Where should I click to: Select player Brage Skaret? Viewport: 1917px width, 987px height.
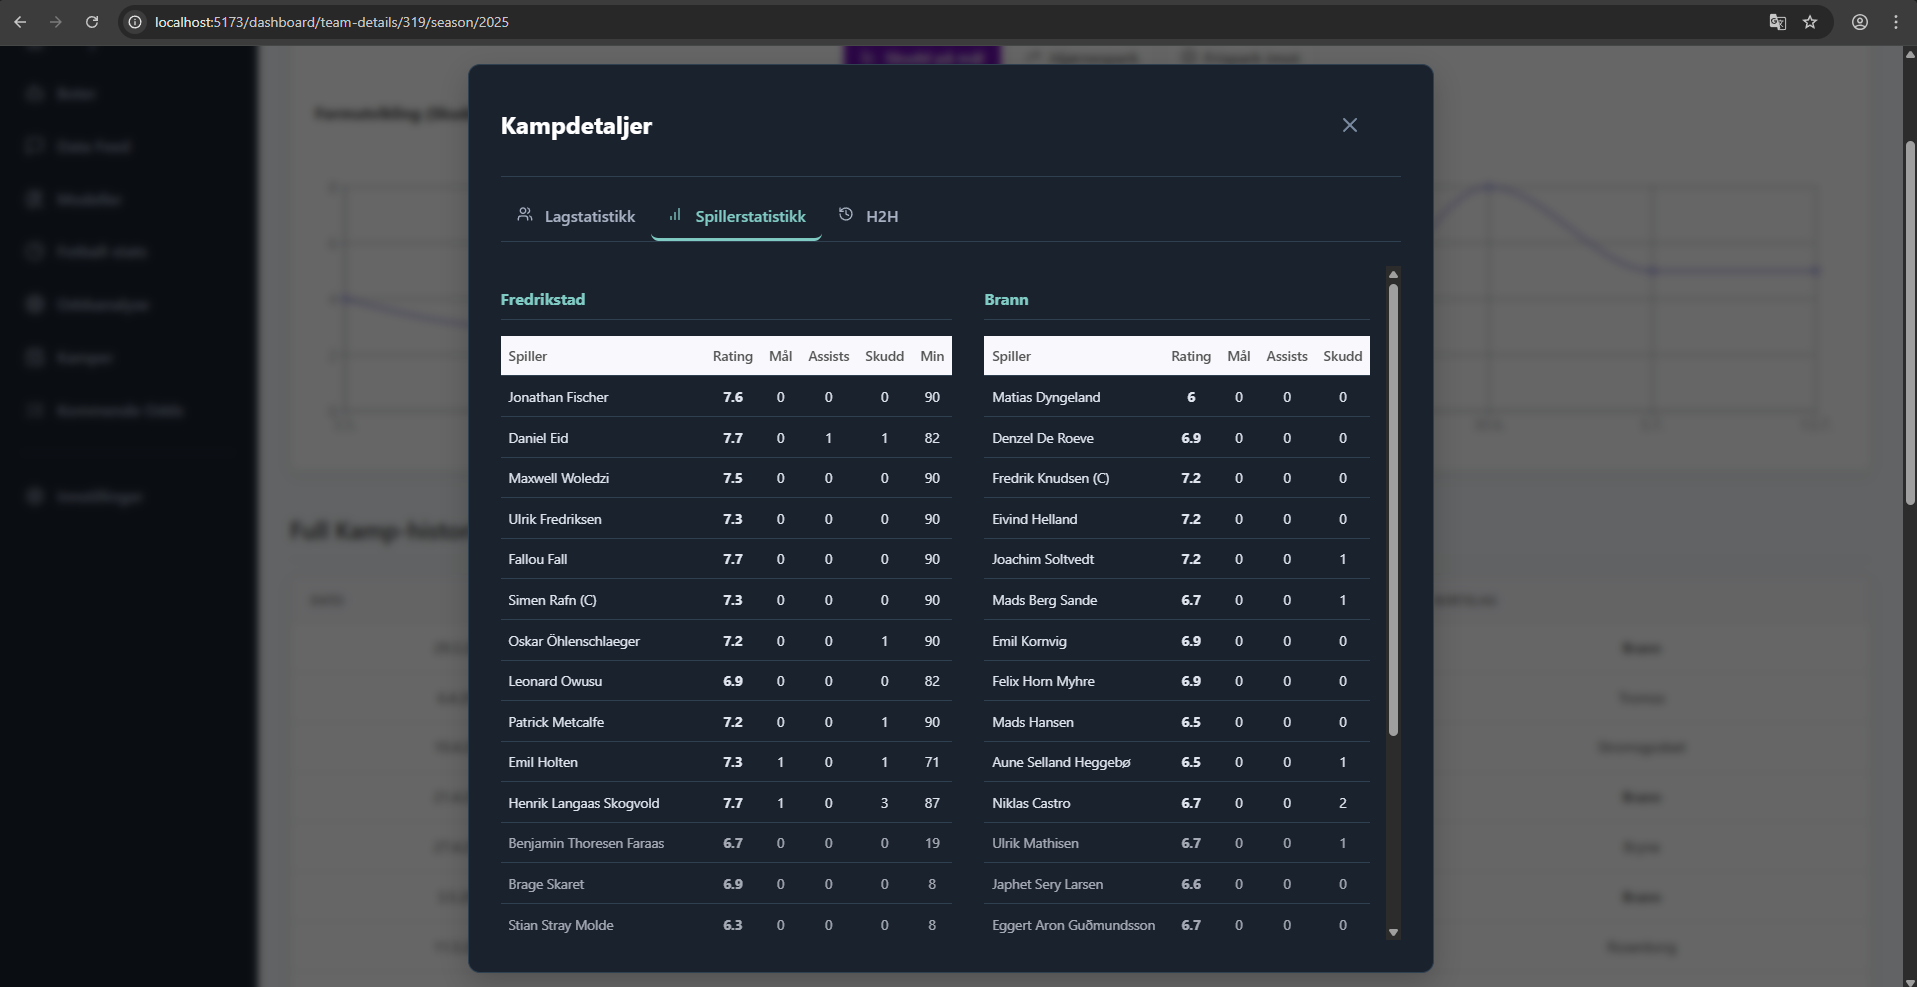pos(546,884)
